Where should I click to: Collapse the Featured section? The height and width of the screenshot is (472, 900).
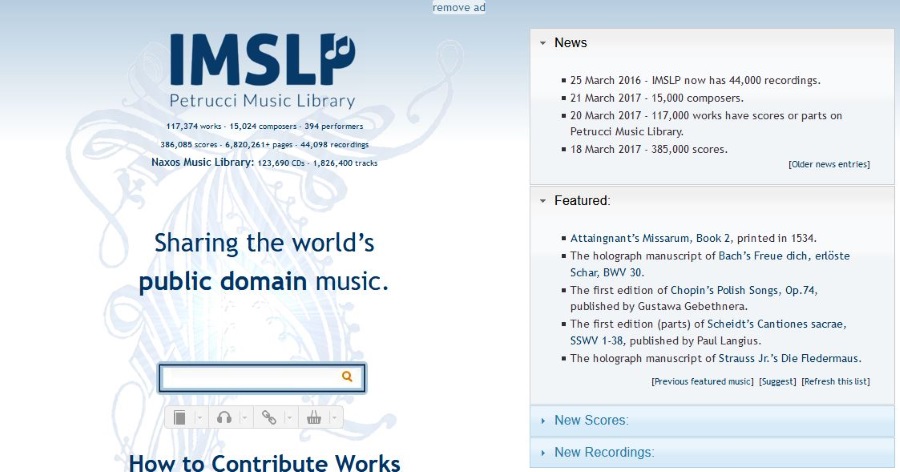(x=543, y=201)
